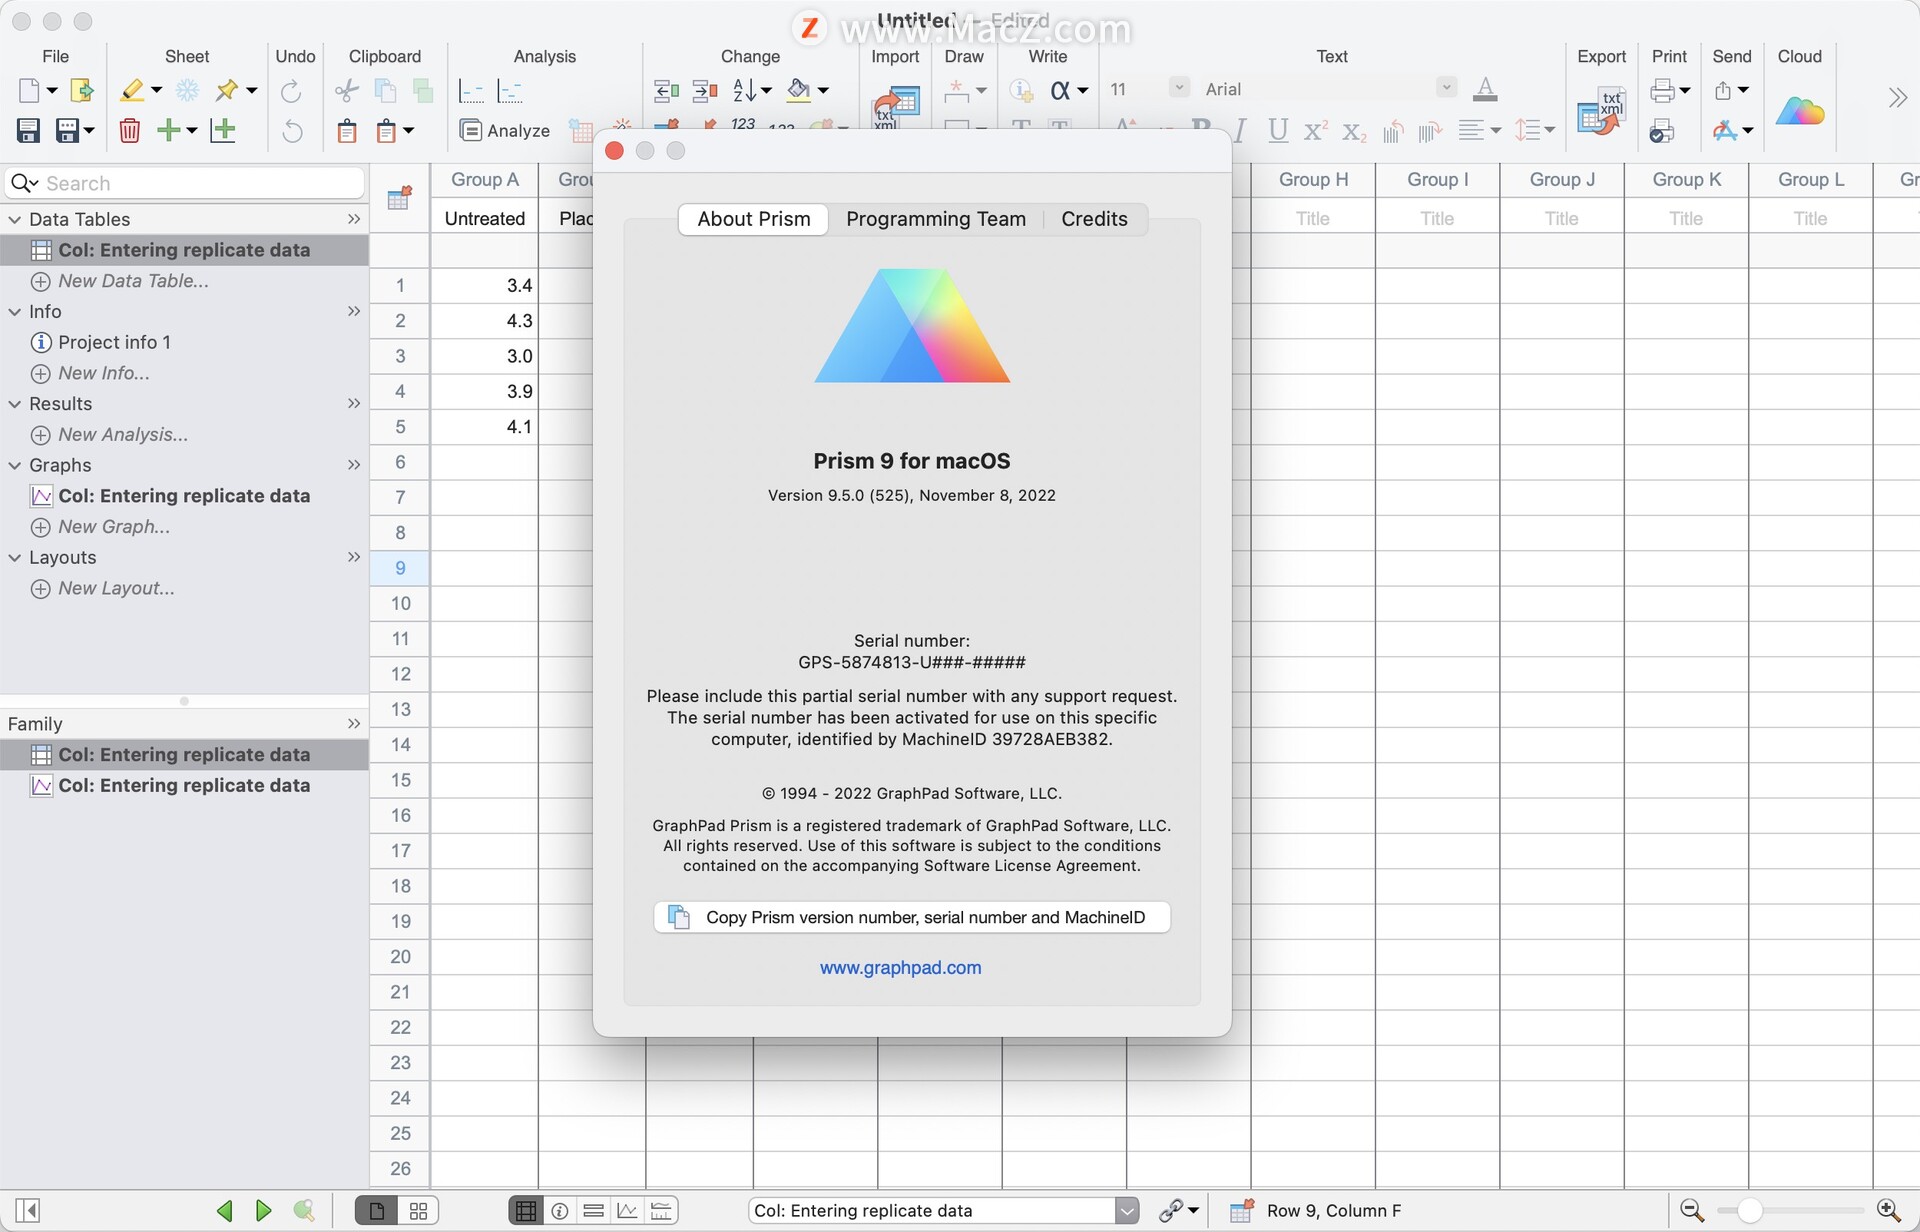
Task: Open the www.graphpad.com link
Action: [900, 967]
